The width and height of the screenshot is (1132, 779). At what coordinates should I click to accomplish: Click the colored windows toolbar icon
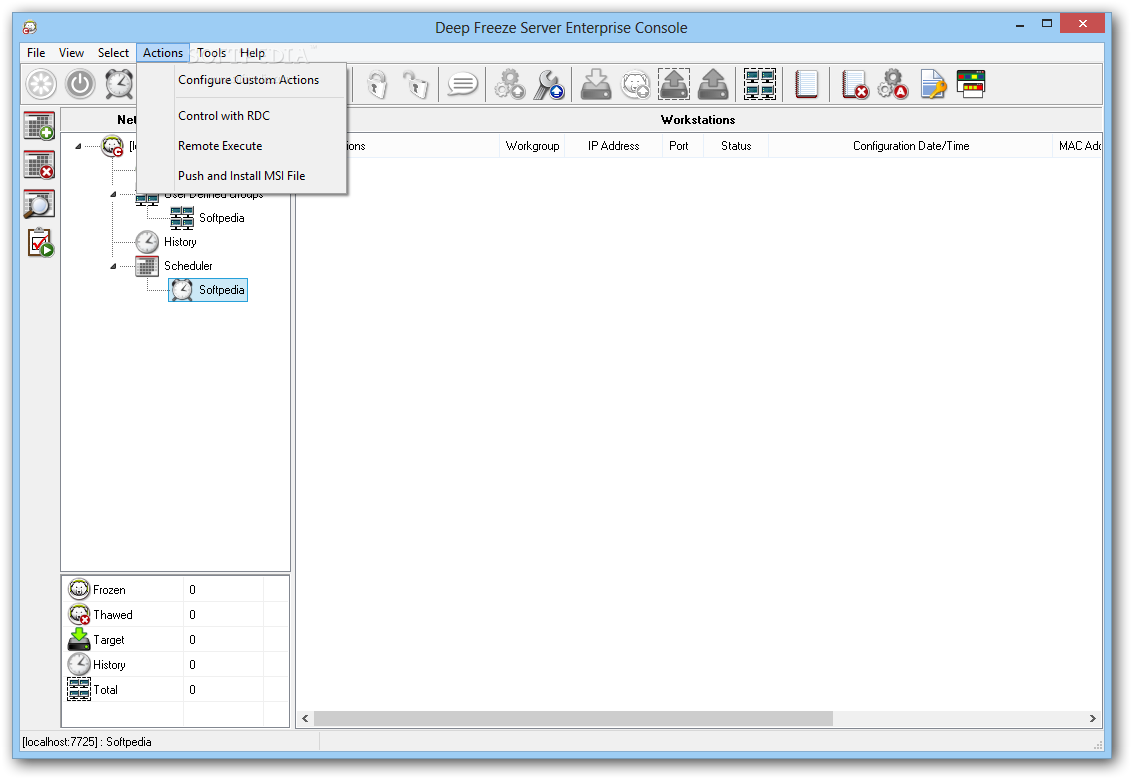click(x=971, y=84)
